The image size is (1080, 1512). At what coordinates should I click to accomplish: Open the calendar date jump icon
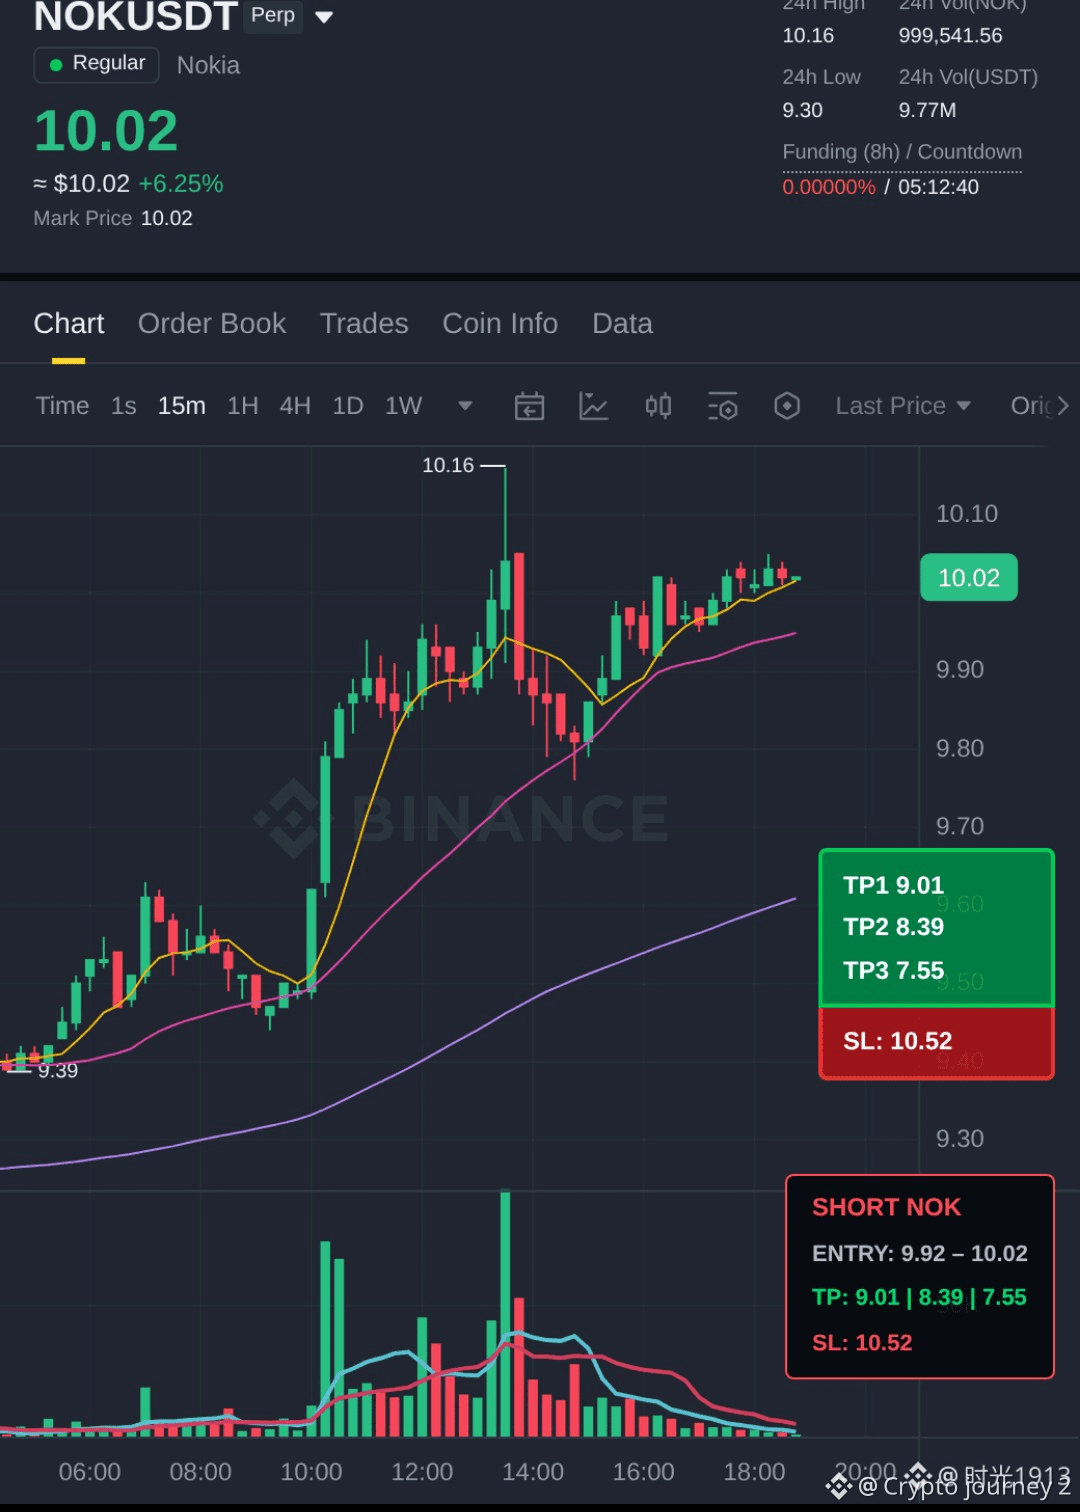[529, 406]
